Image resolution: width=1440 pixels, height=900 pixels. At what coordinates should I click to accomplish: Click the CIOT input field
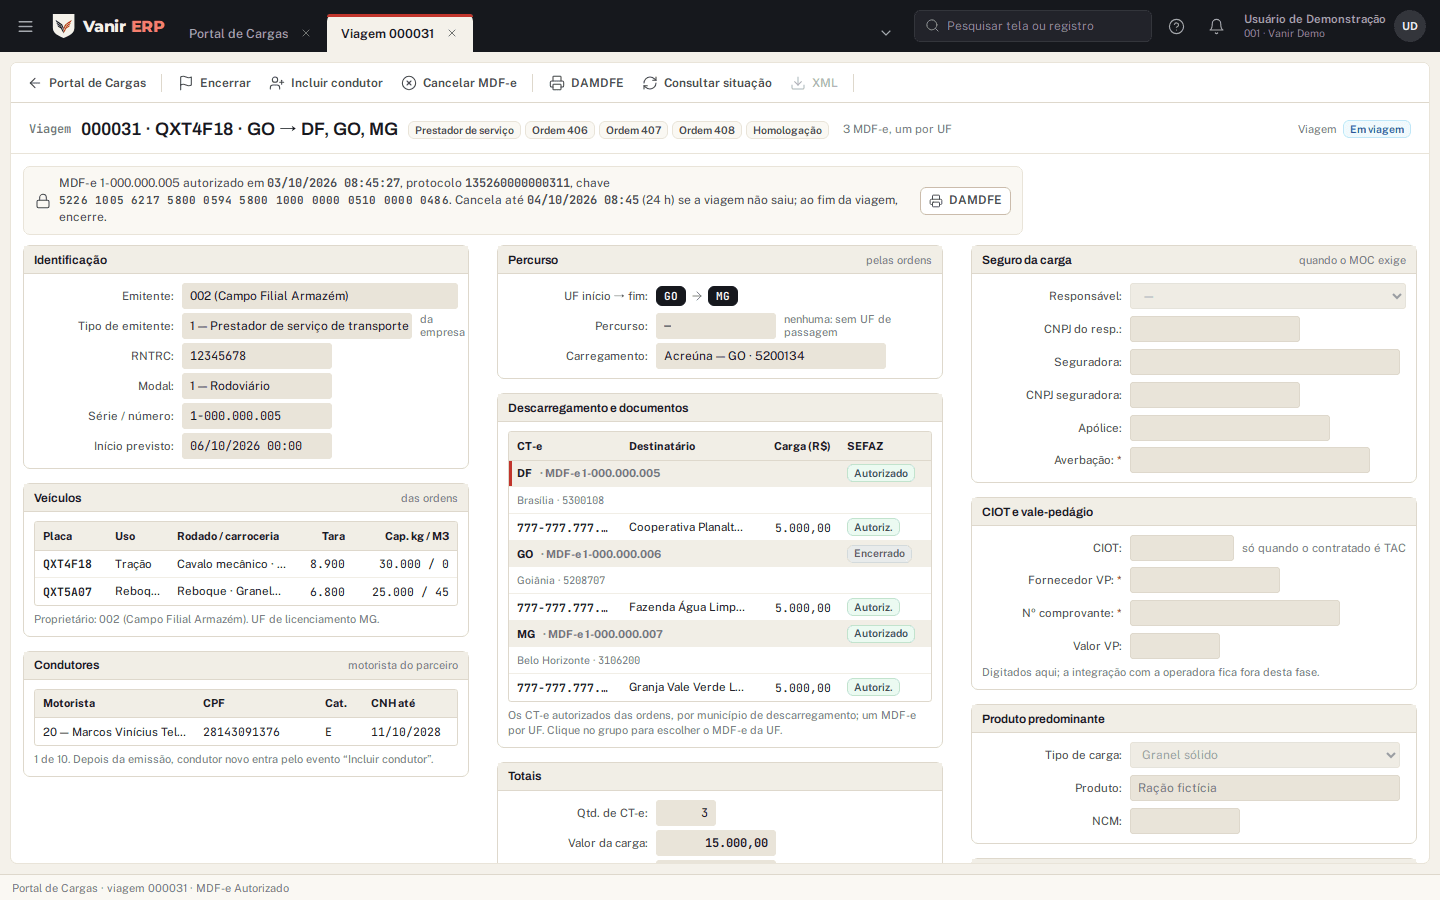pyautogui.click(x=1182, y=548)
